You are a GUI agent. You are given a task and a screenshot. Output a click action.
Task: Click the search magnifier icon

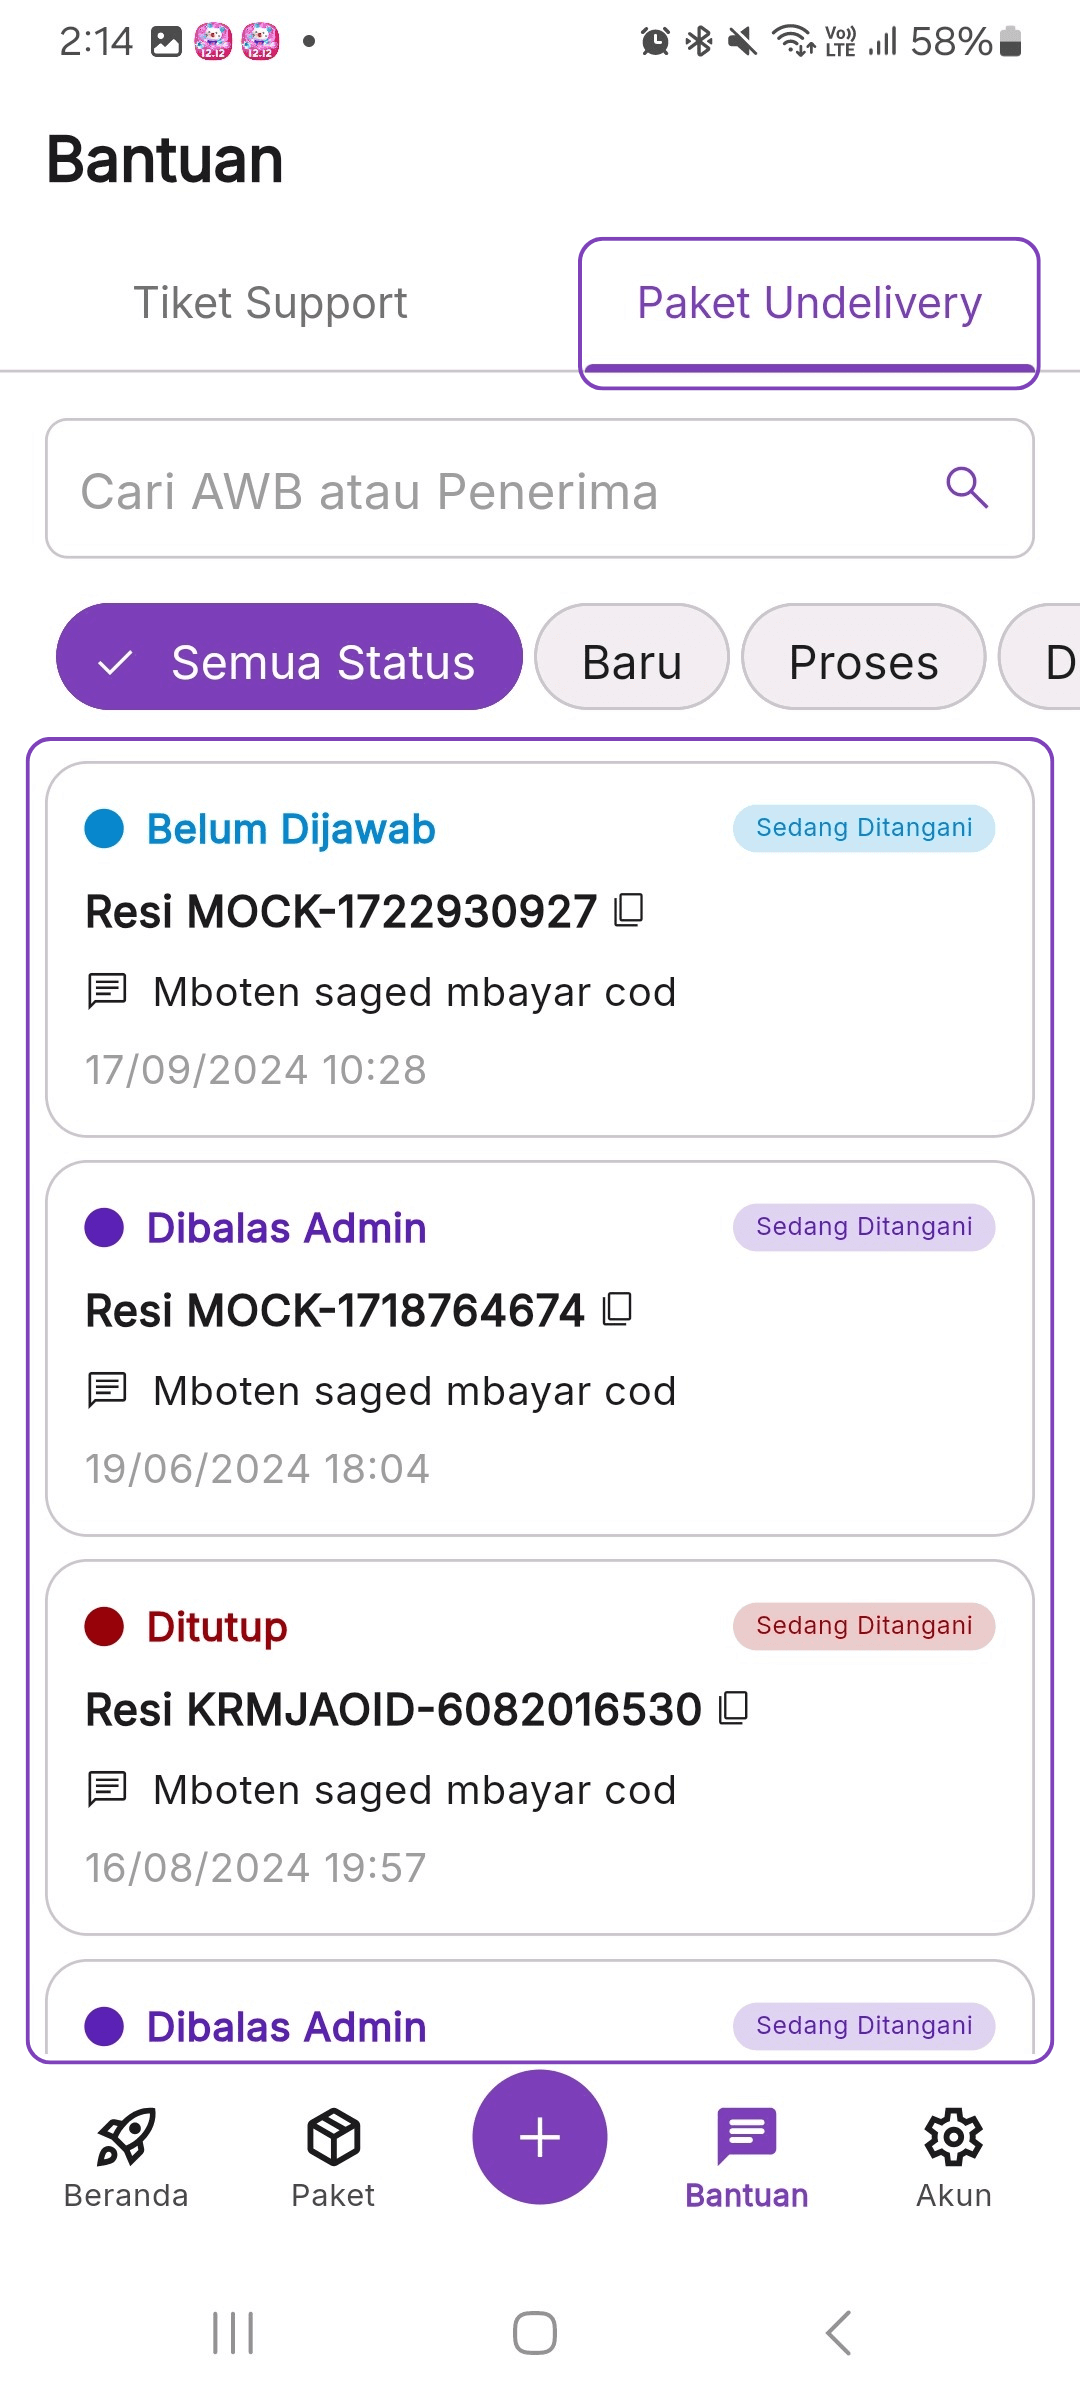click(964, 489)
